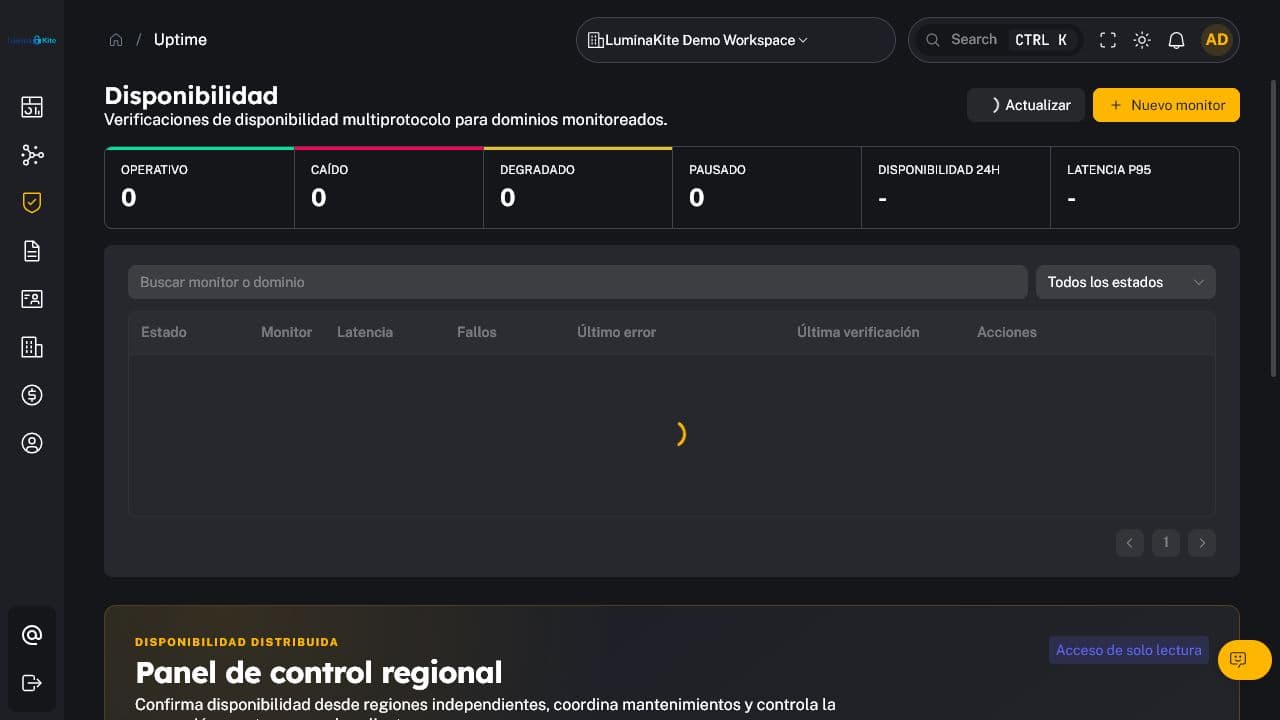Click the Último error column header
The width and height of the screenshot is (1280, 720).
coord(617,332)
